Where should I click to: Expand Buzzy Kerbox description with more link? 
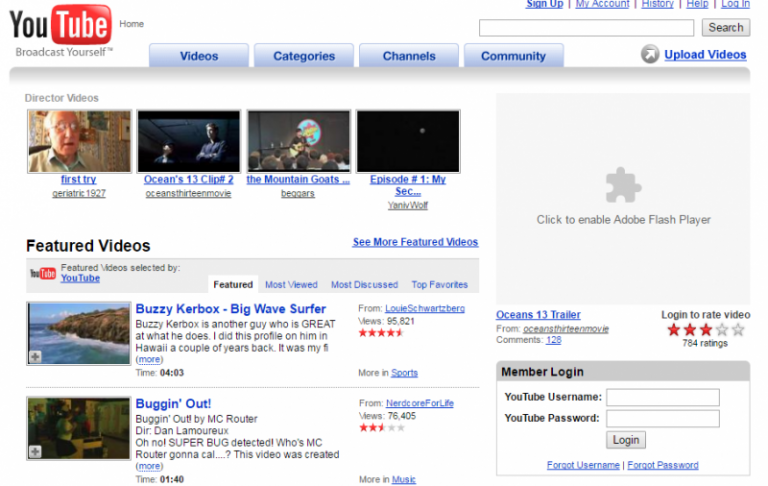point(149,359)
